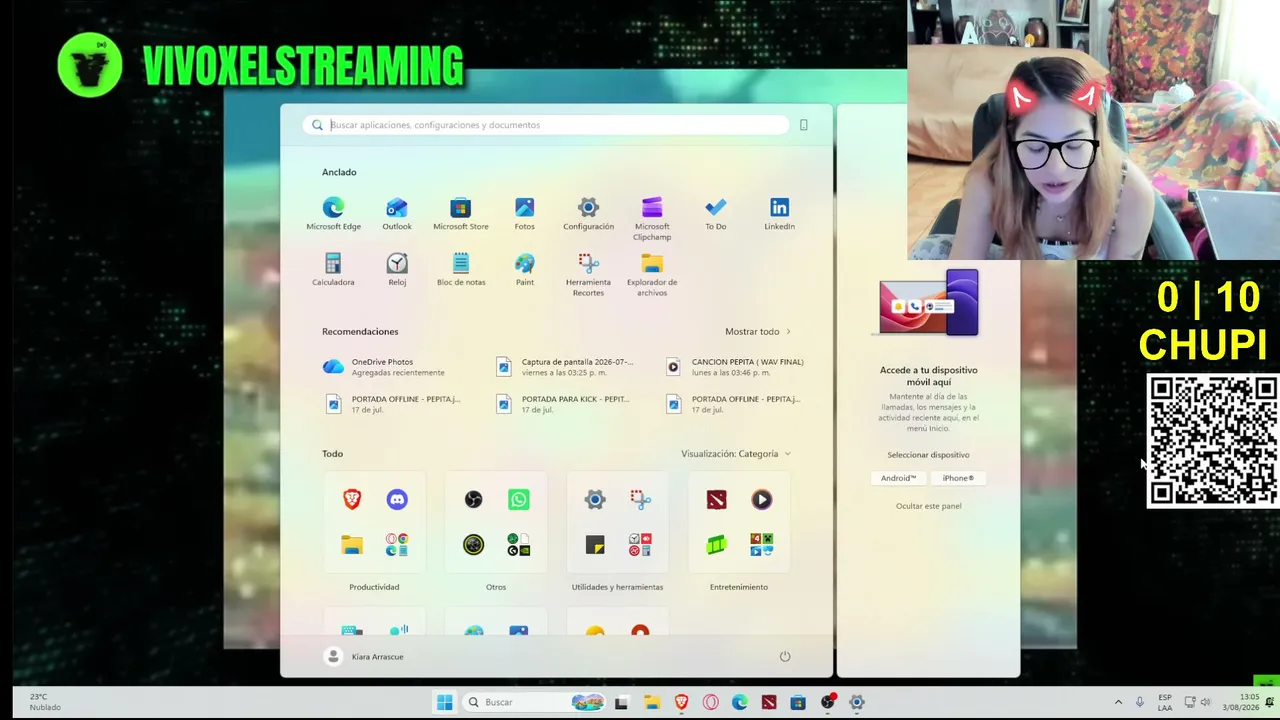Launch Microsoft Clipchamp

pyautogui.click(x=652, y=218)
